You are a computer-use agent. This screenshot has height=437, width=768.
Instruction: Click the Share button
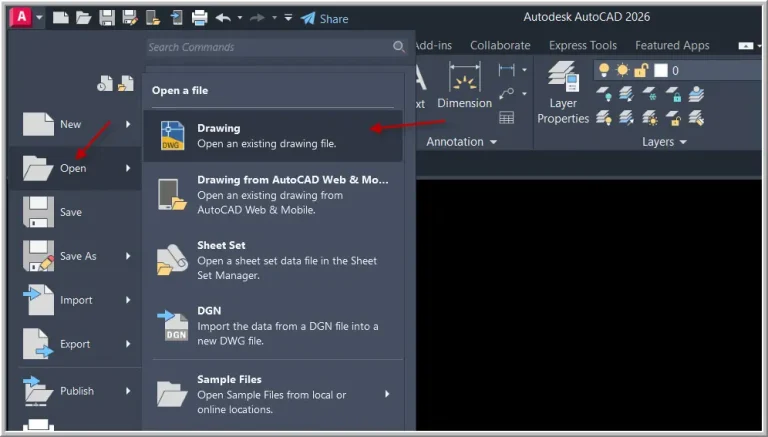click(x=324, y=19)
